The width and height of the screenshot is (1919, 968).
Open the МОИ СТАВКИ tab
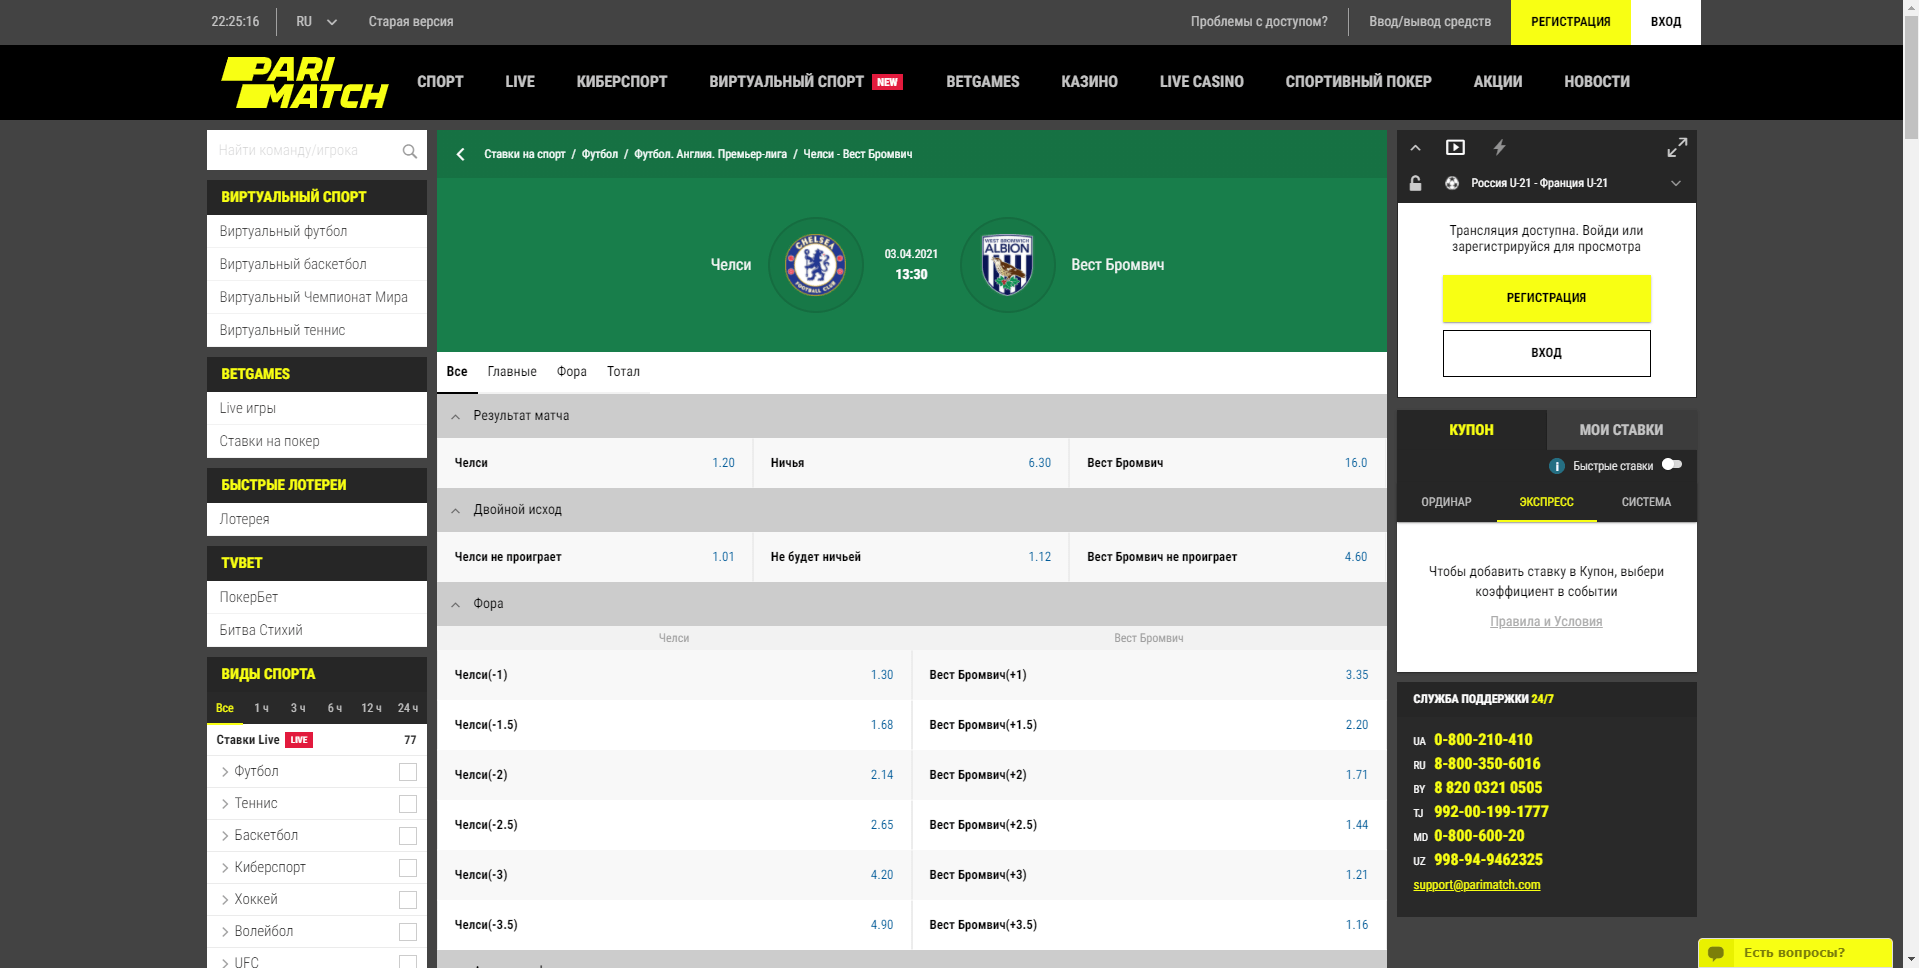click(1621, 430)
